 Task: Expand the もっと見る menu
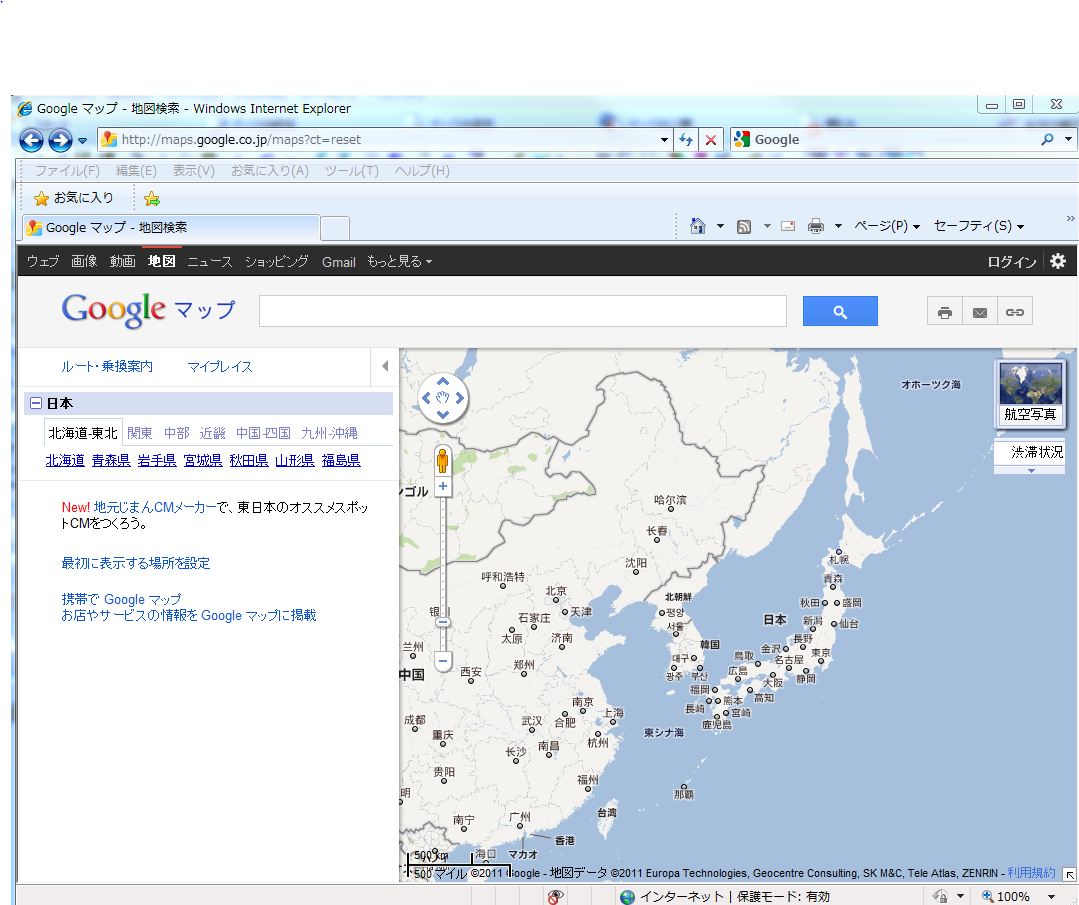point(399,262)
